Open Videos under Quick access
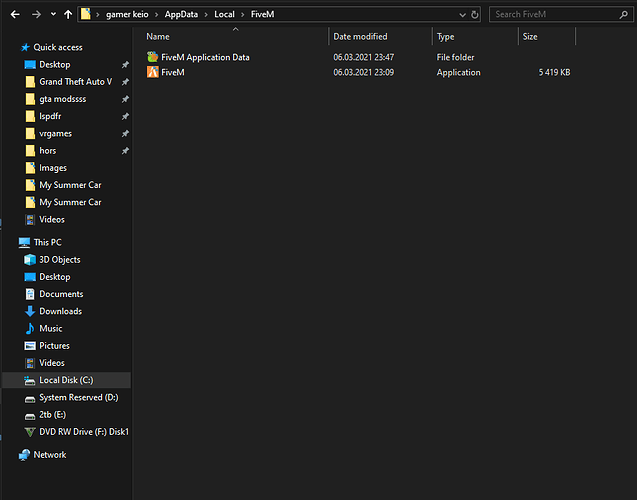Viewport: 637px width, 500px height. (52, 219)
